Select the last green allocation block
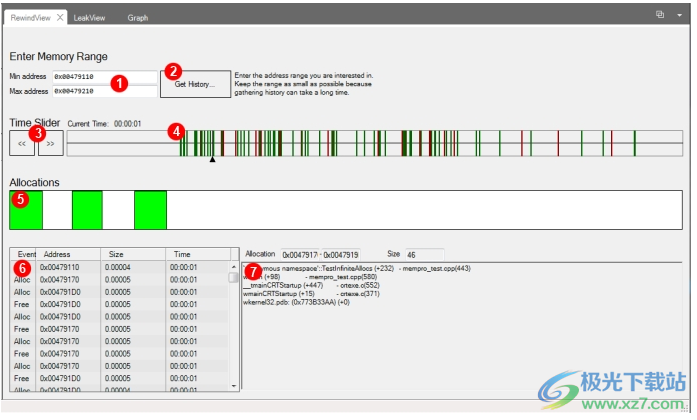The height and width of the screenshot is (420, 697). coord(150,210)
